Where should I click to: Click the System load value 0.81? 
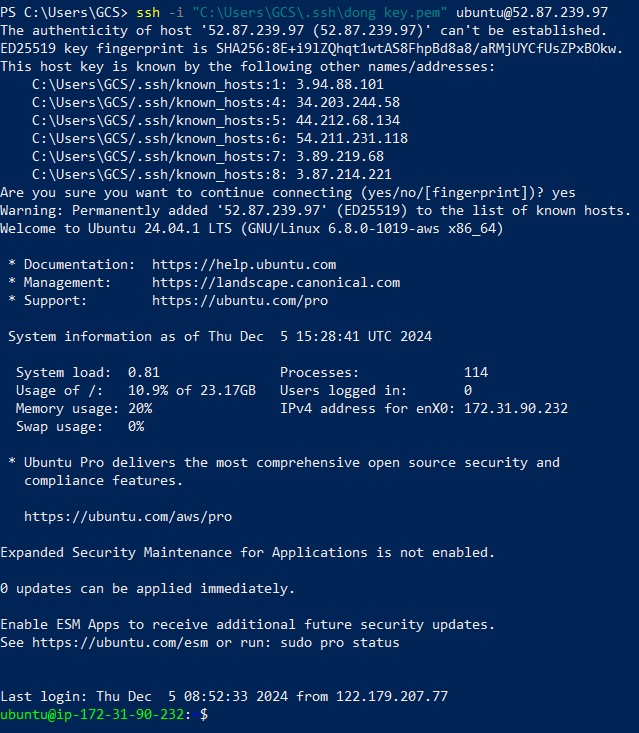tap(144, 373)
